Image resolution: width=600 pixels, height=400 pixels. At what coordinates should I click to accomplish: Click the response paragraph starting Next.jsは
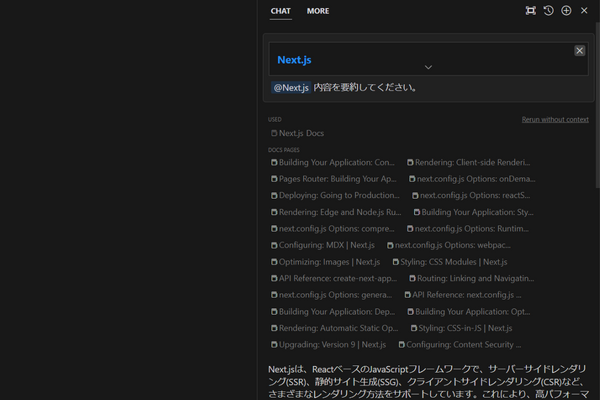point(427,382)
